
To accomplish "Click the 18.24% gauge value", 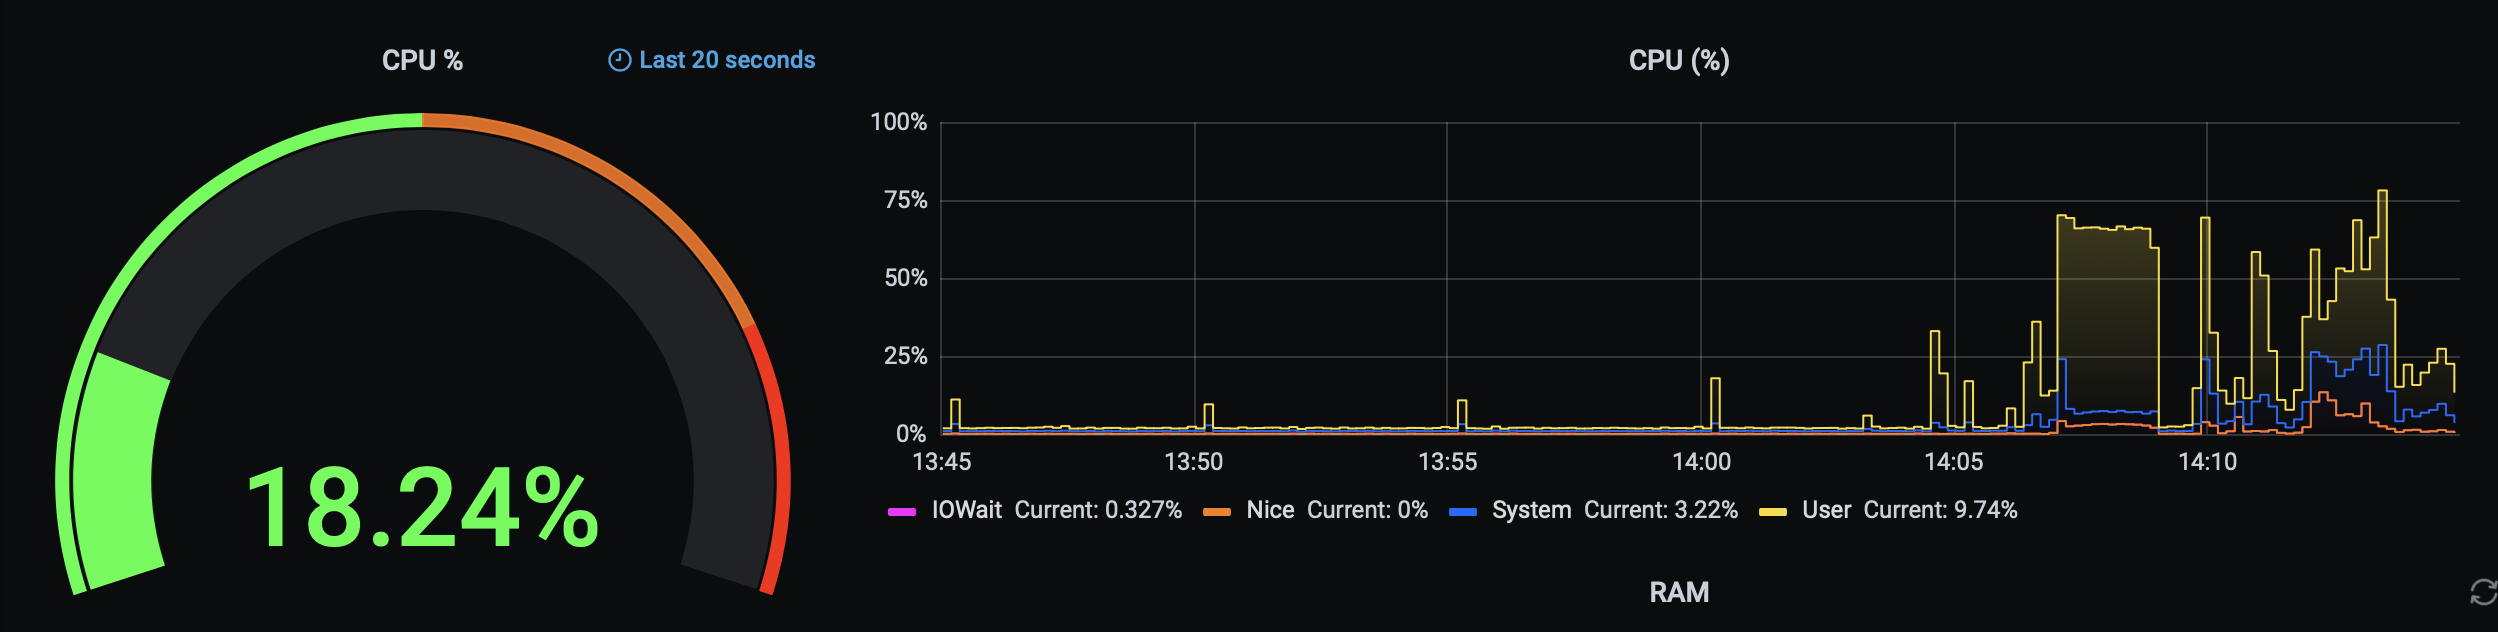I will (422, 508).
